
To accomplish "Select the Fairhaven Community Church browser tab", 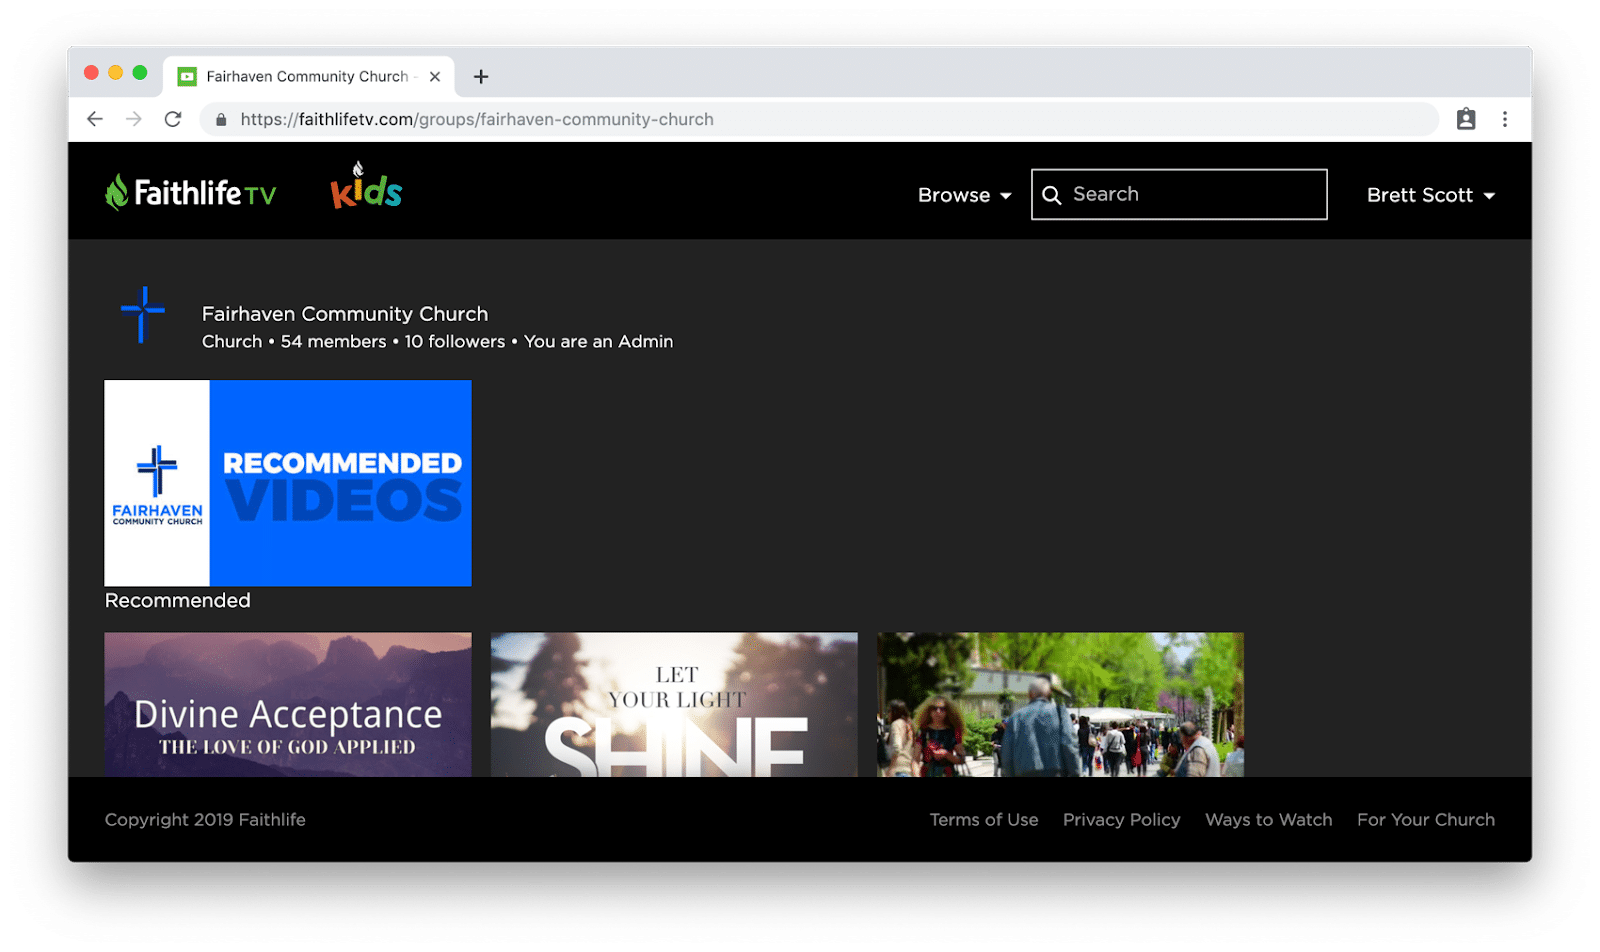I will (309, 76).
